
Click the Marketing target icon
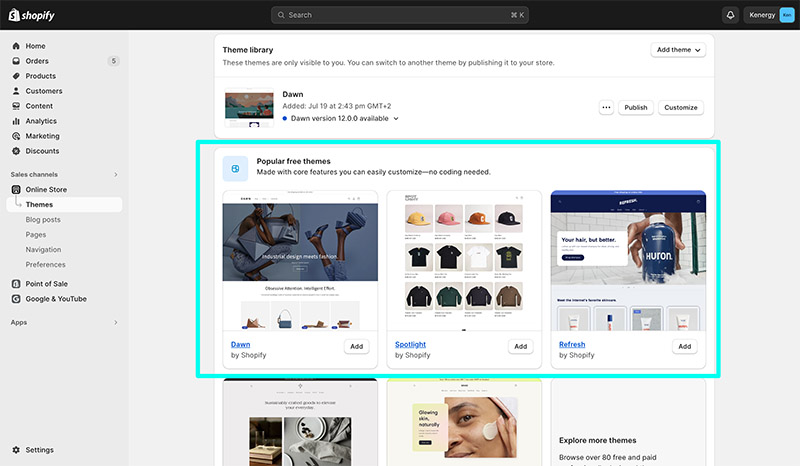[x=16, y=136]
